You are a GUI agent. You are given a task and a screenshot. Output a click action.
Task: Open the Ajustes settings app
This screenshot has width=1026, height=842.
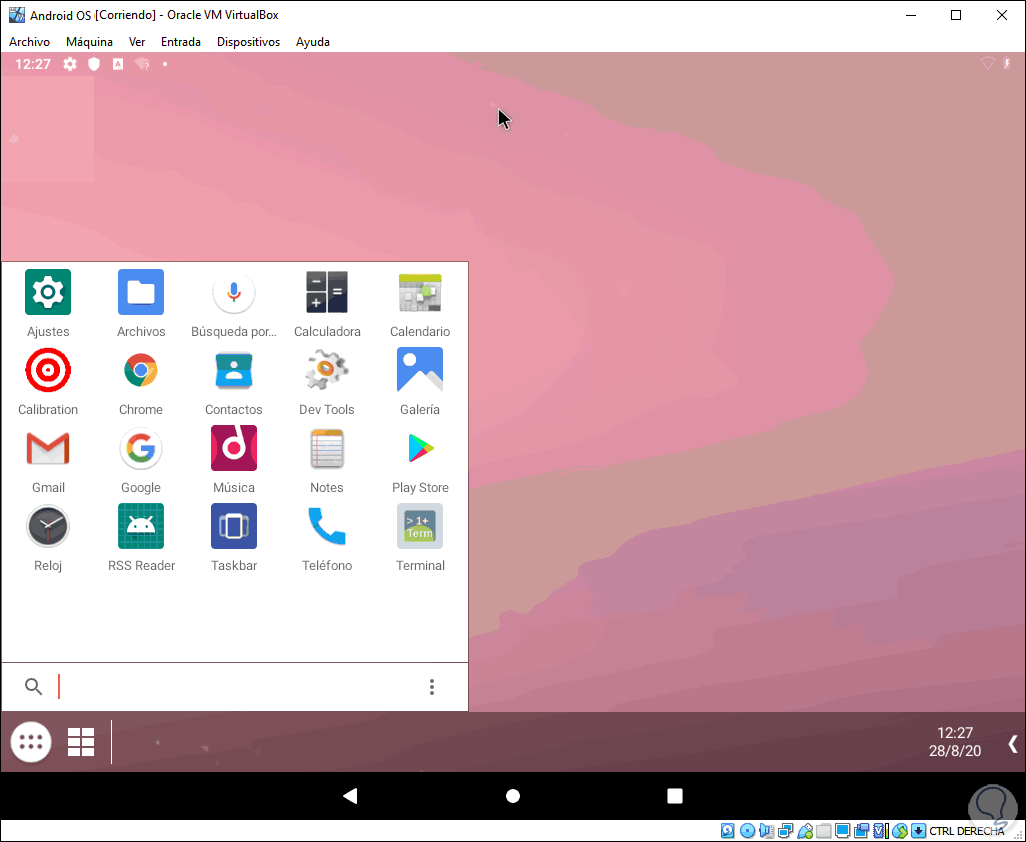[48, 303]
